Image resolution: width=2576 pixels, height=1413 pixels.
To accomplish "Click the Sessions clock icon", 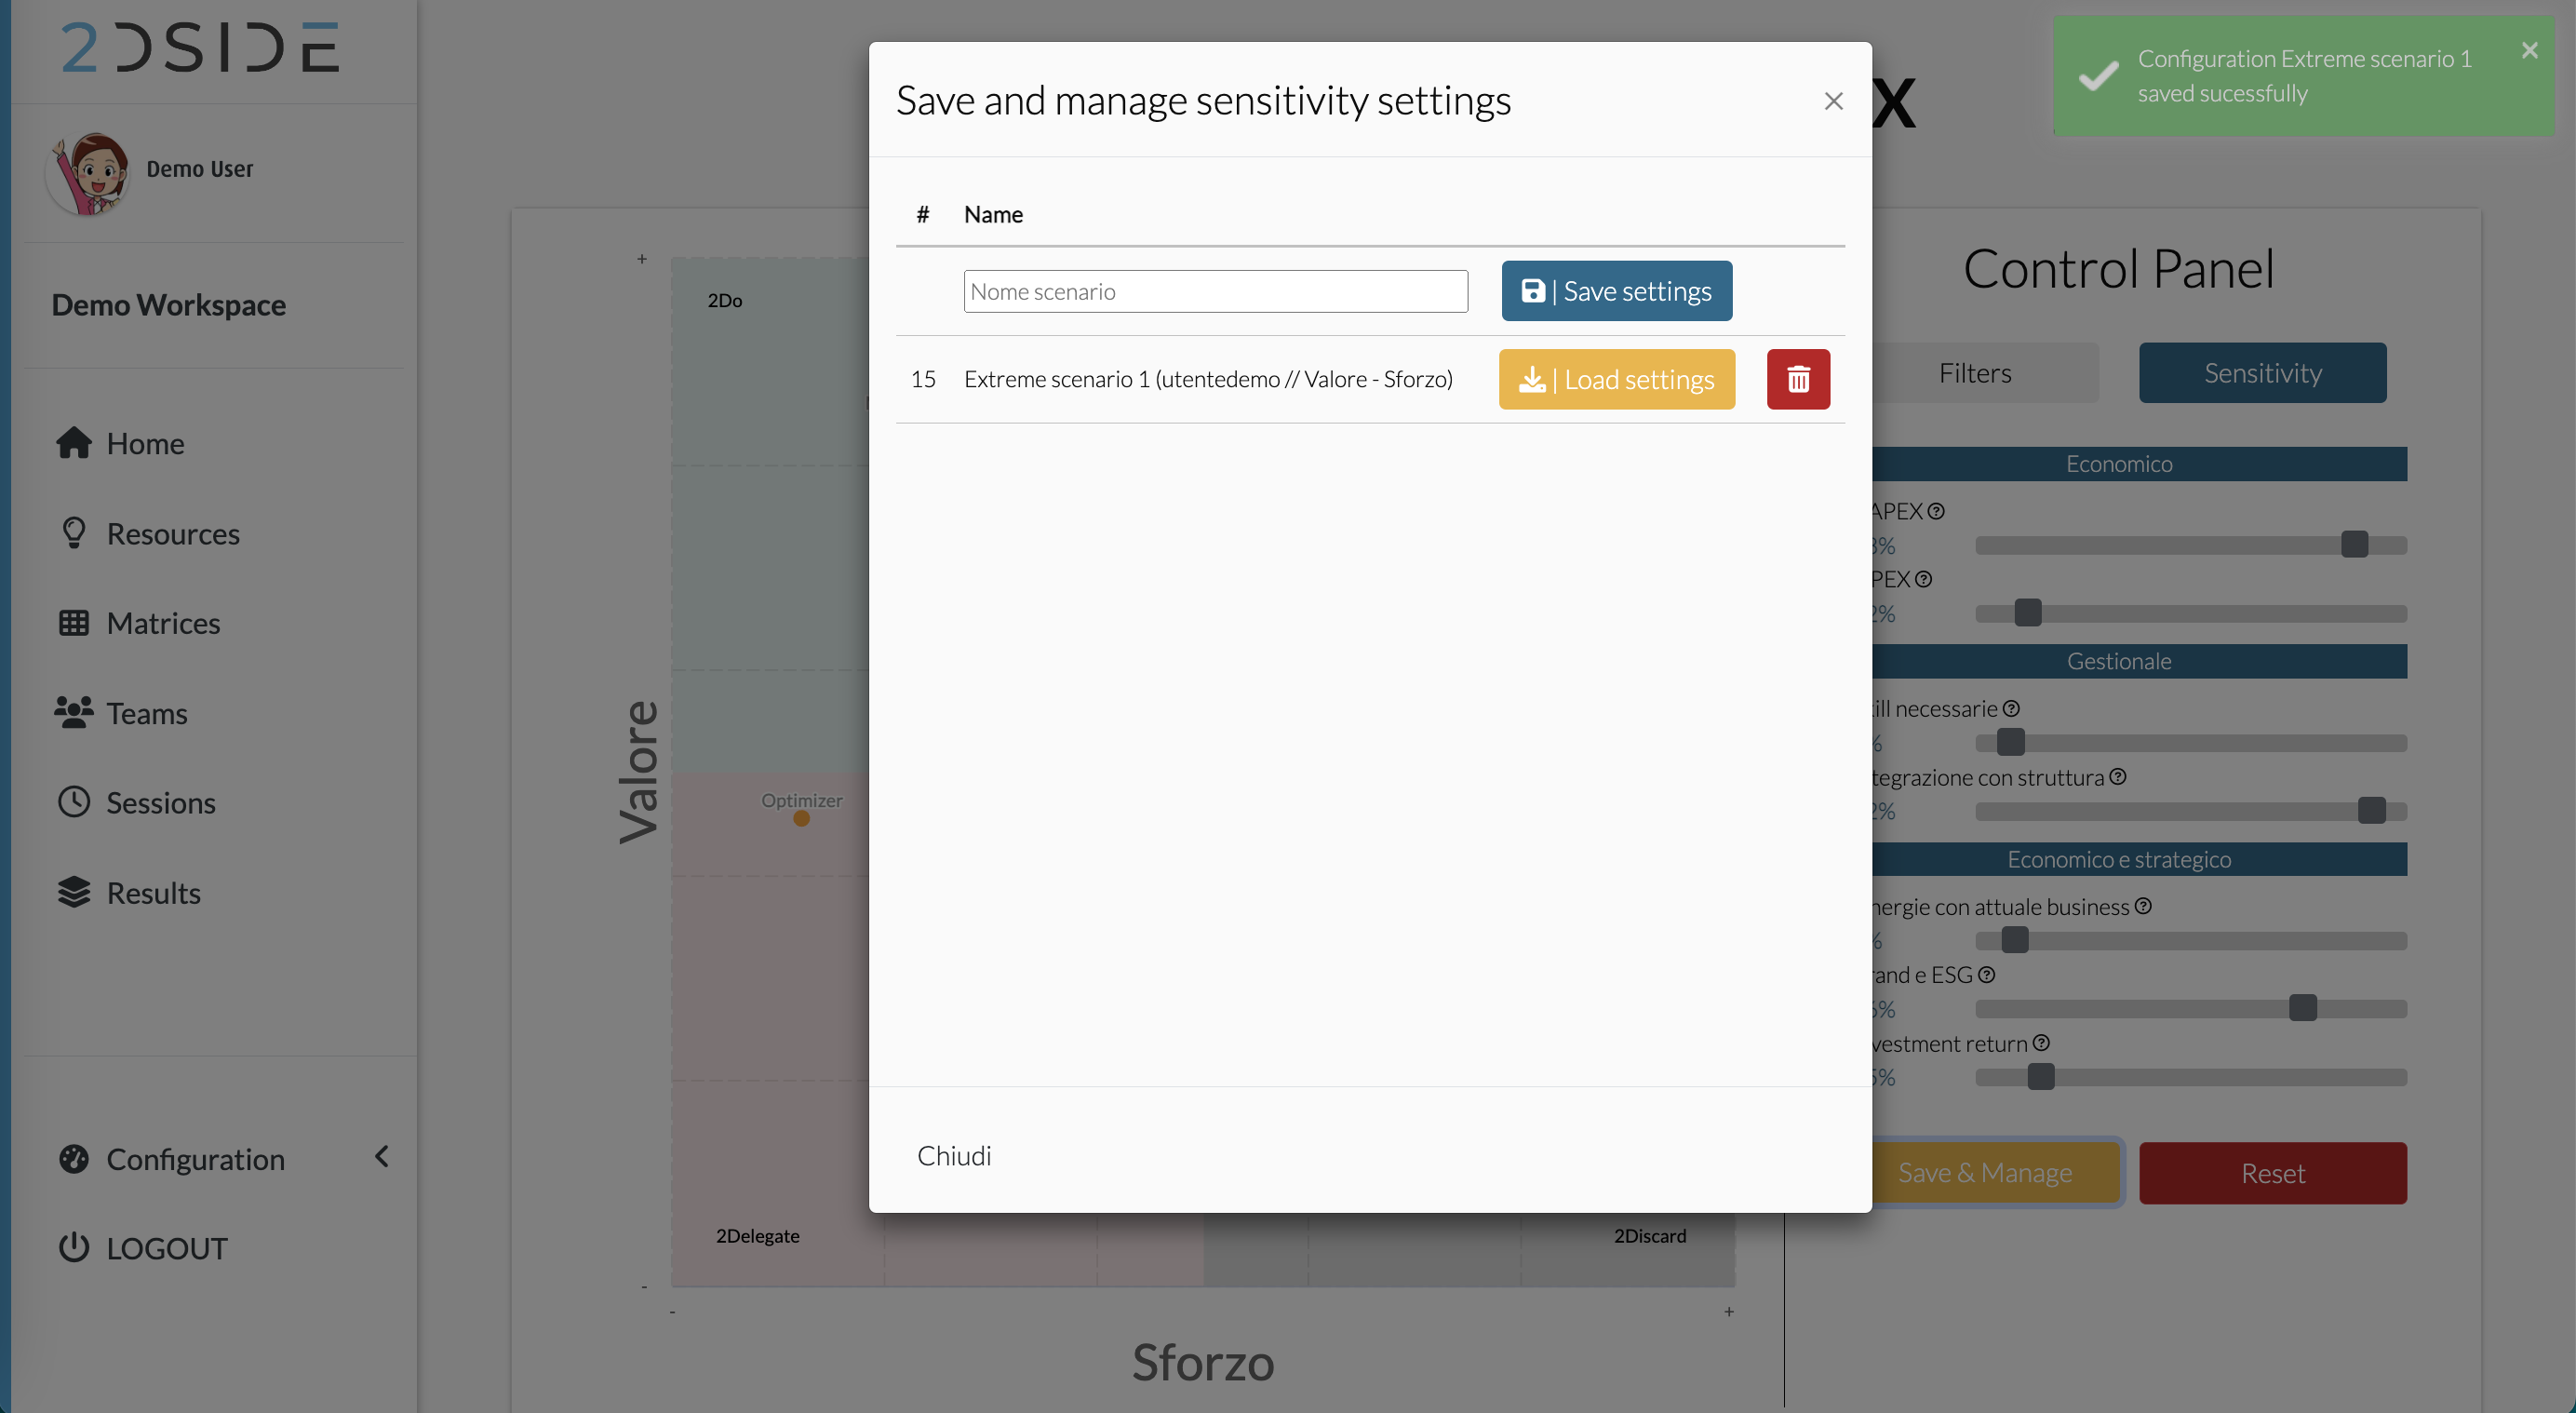I will click(x=74, y=801).
